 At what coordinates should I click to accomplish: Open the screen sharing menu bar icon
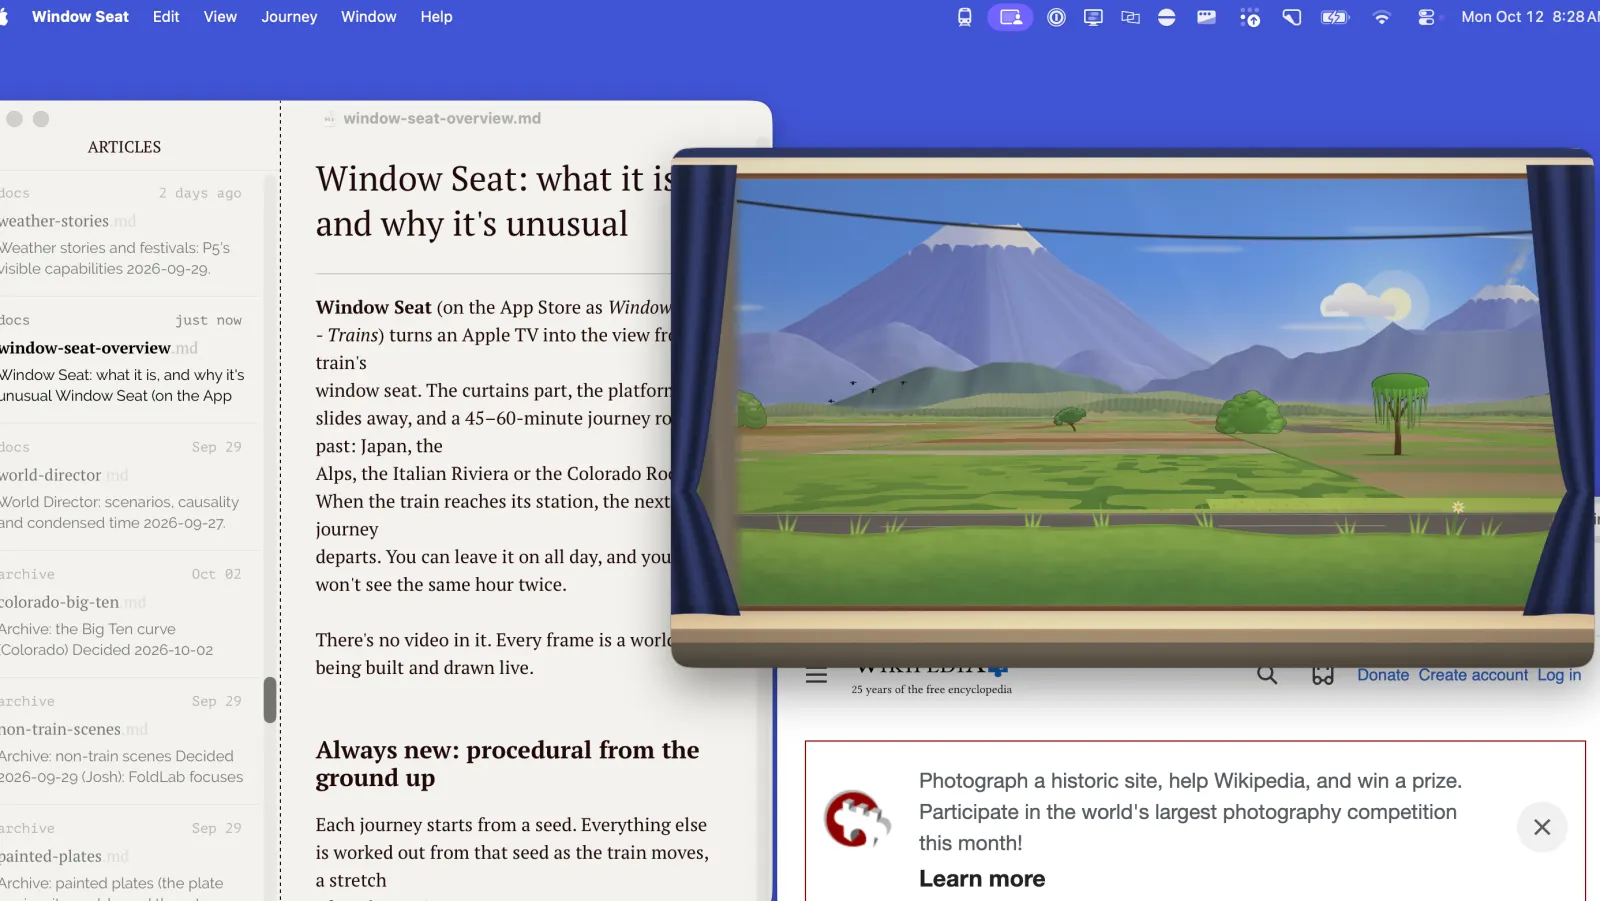point(1010,17)
